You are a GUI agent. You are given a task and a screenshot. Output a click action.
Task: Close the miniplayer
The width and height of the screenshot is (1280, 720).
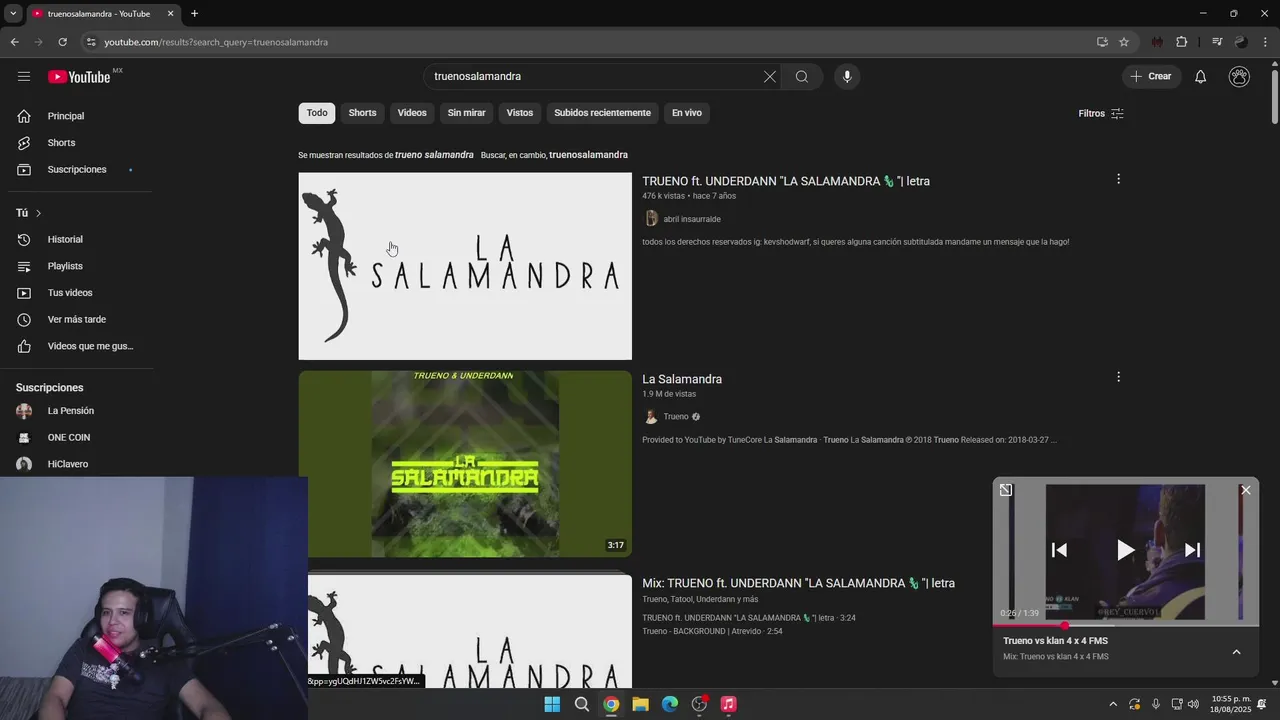pyautogui.click(x=1246, y=490)
